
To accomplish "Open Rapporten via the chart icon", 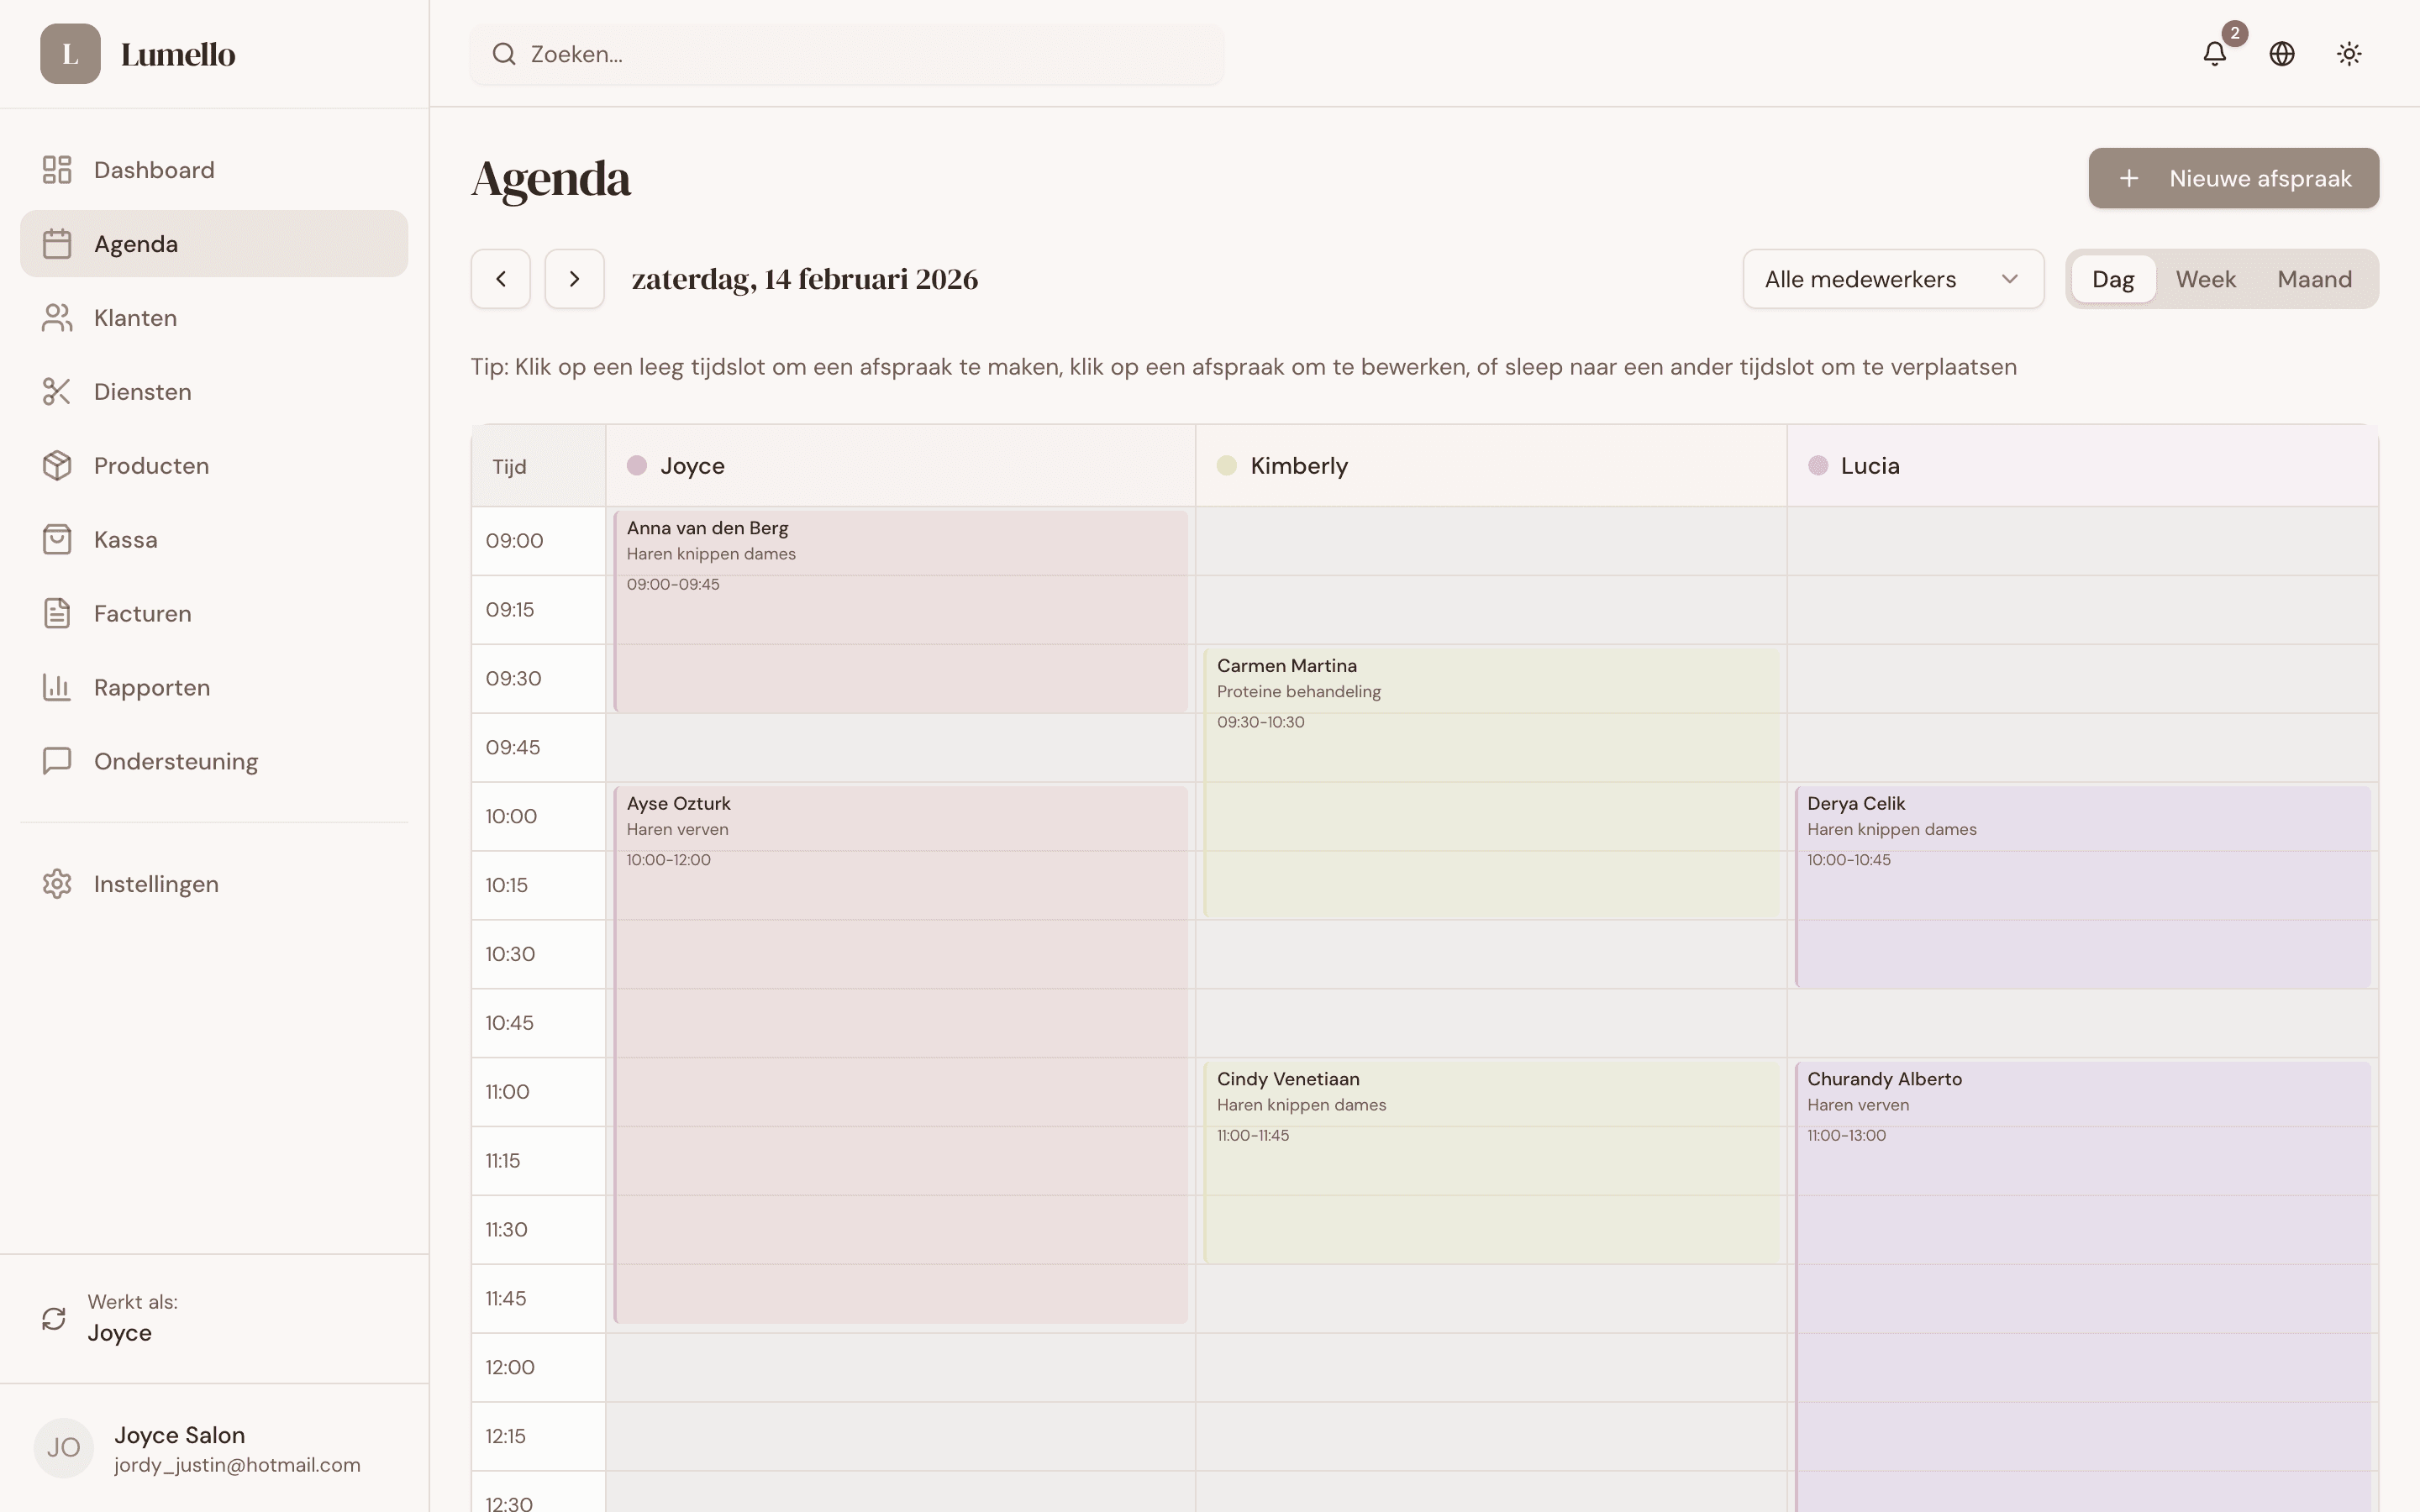I will click(57, 687).
